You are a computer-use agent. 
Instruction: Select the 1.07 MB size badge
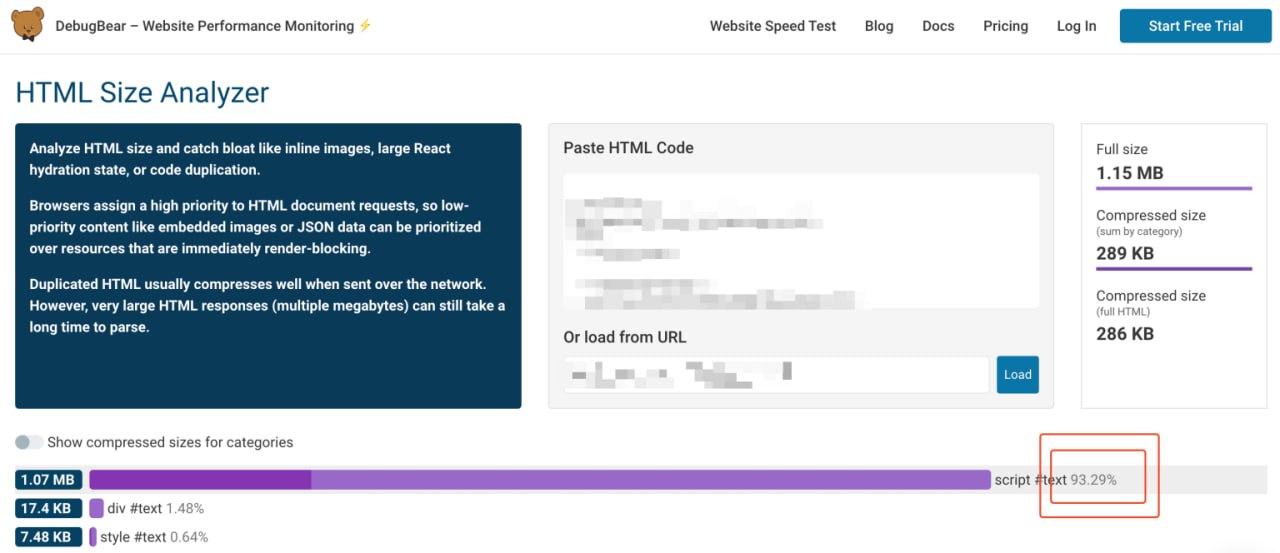tap(48, 480)
